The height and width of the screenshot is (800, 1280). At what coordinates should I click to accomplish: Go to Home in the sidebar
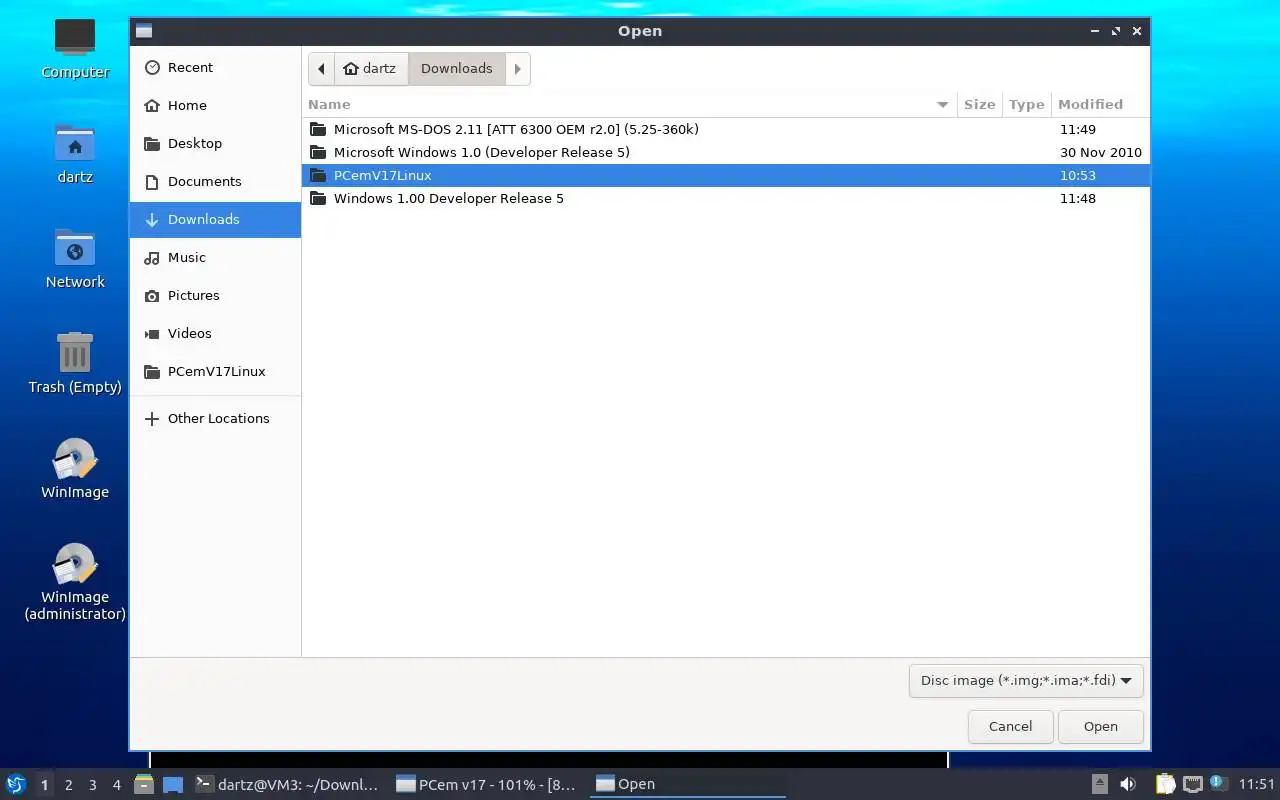pos(215,105)
